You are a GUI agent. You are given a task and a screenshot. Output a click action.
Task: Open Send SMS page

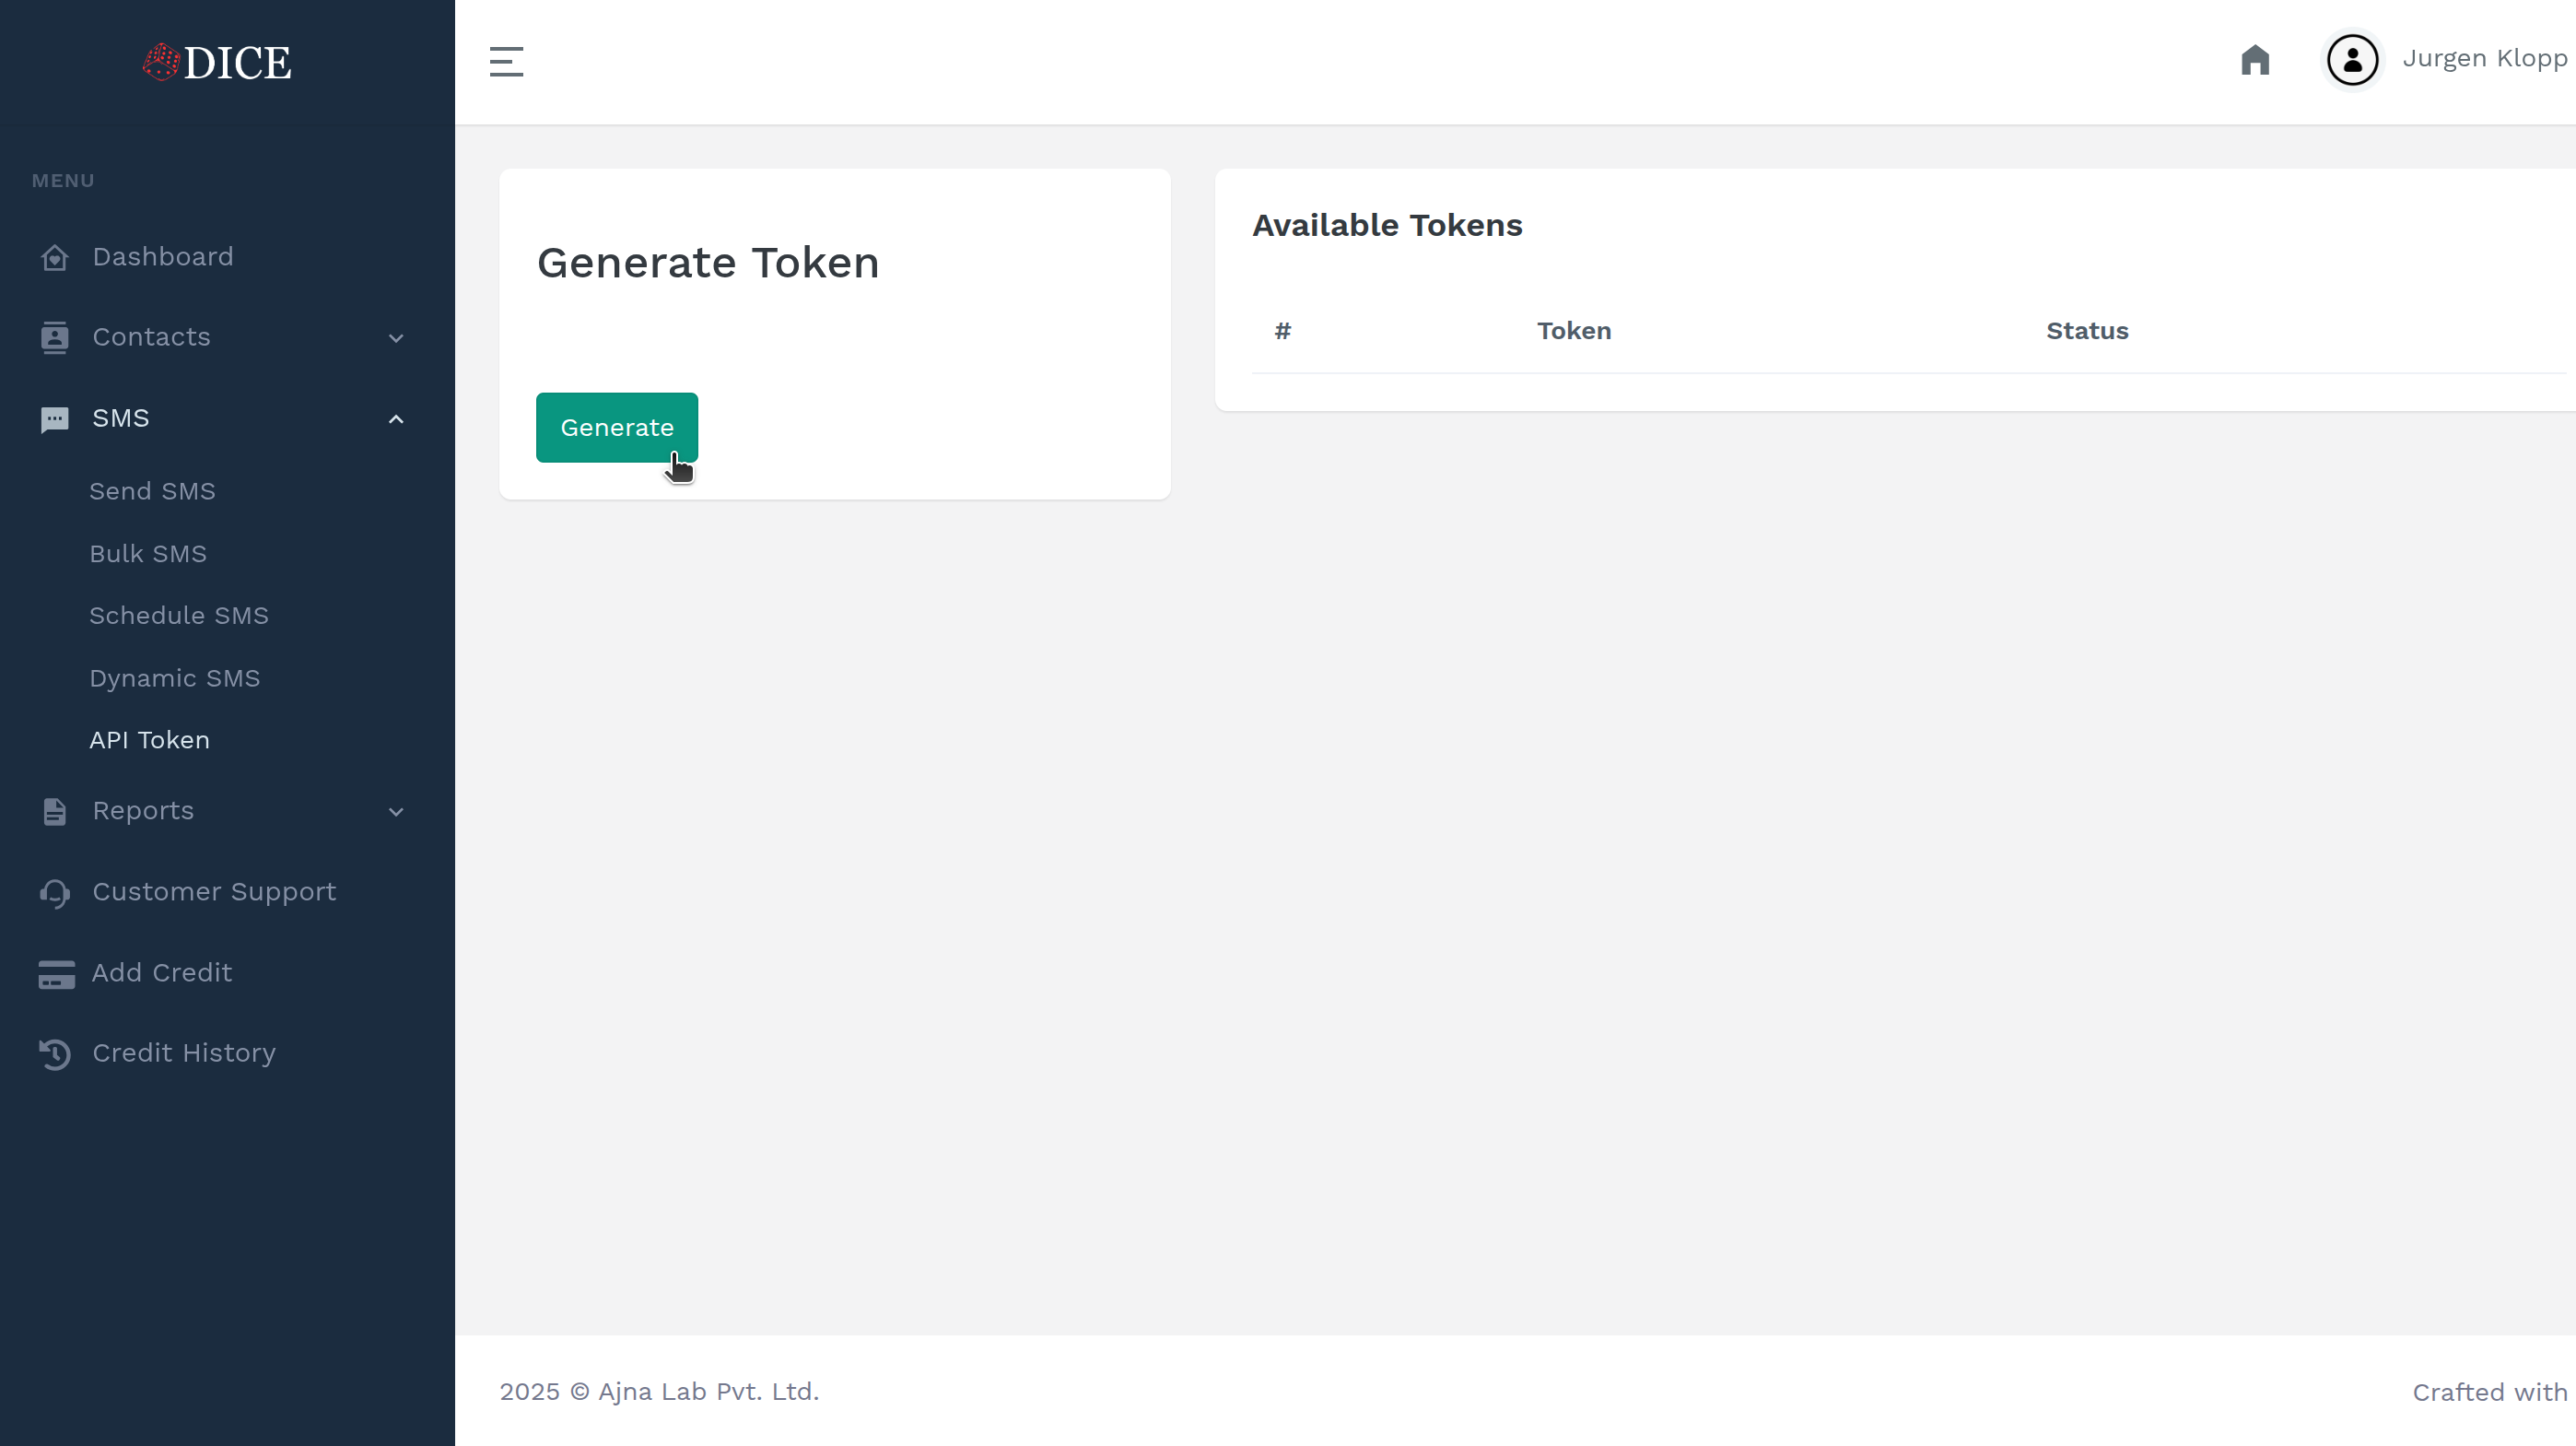point(152,491)
